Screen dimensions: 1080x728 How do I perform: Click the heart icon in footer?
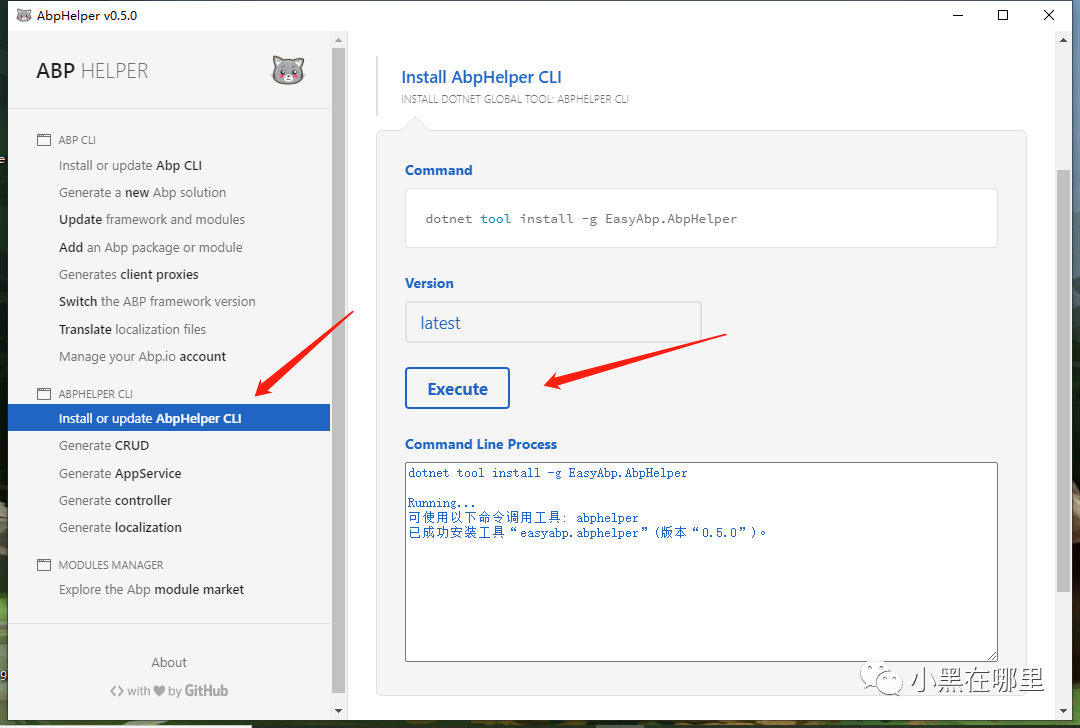pyautogui.click(x=159, y=691)
